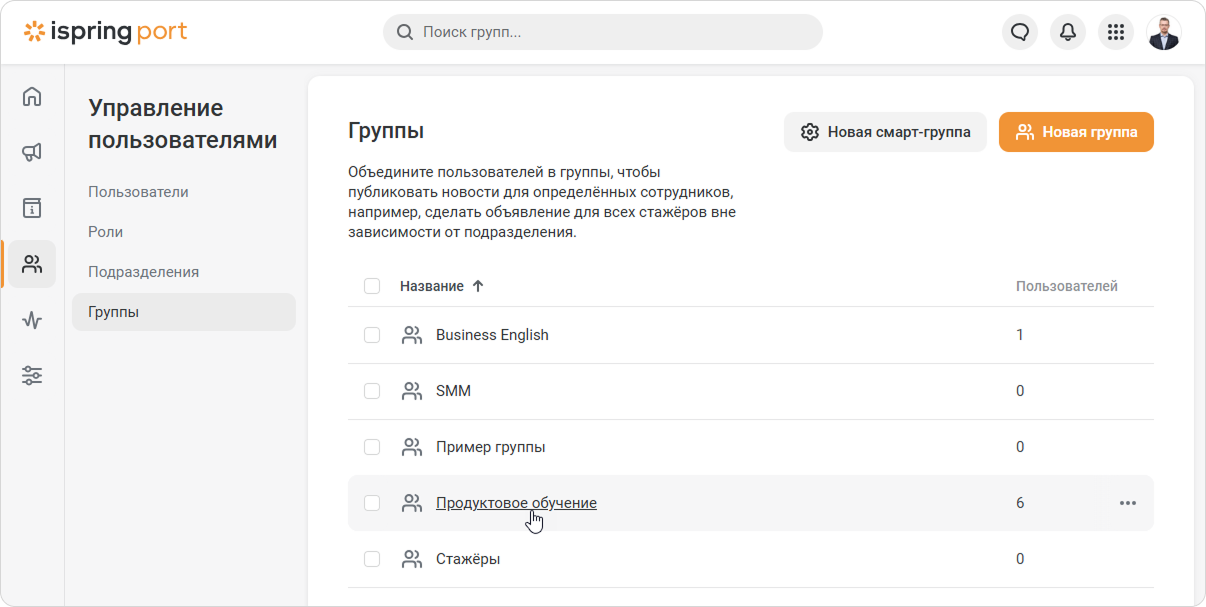The width and height of the screenshot is (1206, 607).
Task: Open the Продуктовое обучение group link
Action: [516, 503]
